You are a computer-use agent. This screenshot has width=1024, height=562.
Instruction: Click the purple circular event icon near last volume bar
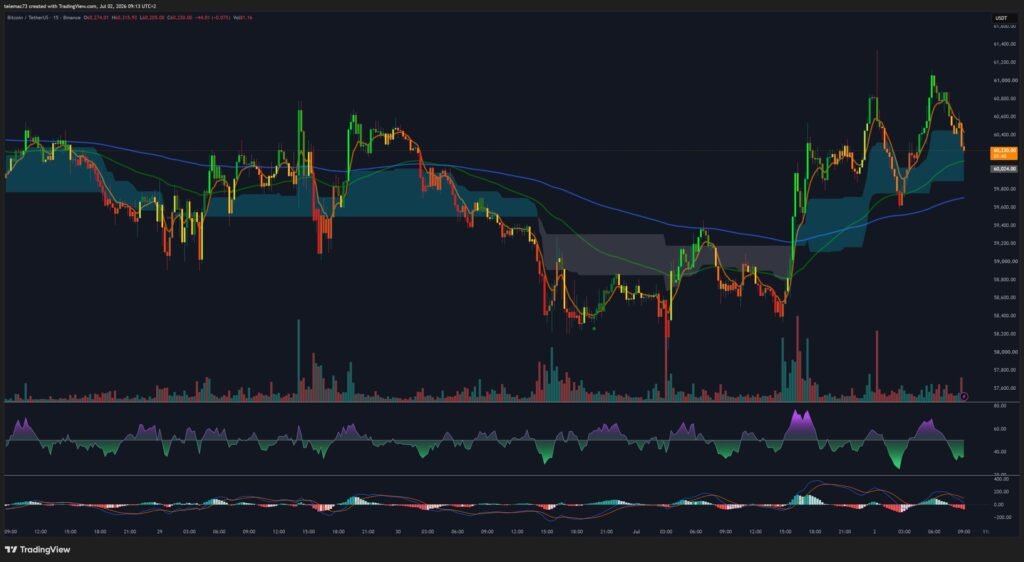click(x=965, y=396)
